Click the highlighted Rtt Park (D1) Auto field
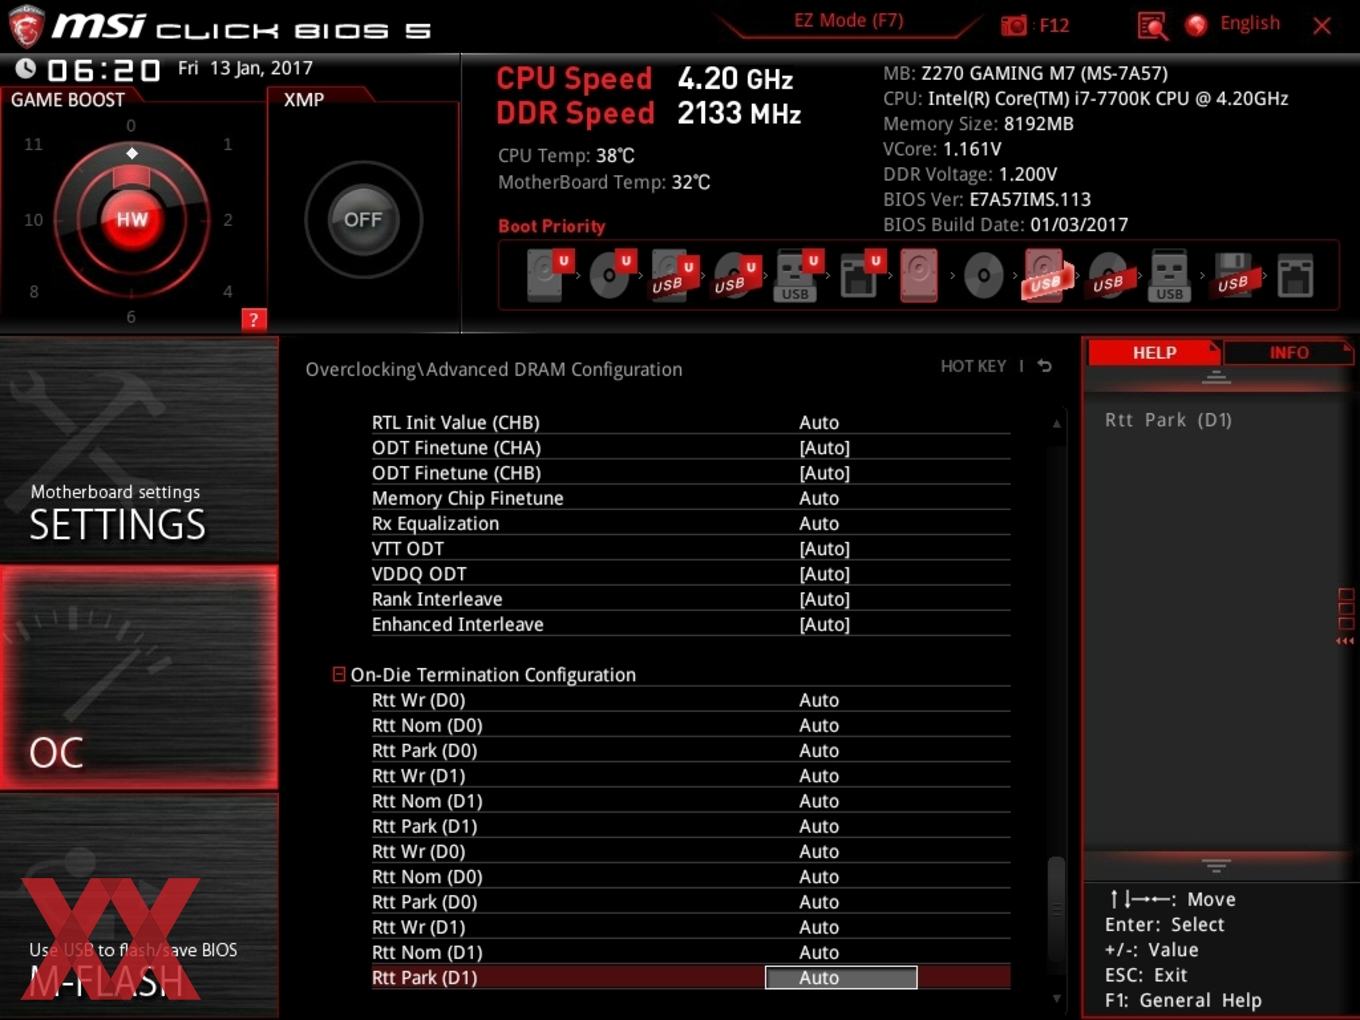The width and height of the screenshot is (1360, 1020). (x=841, y=977)
